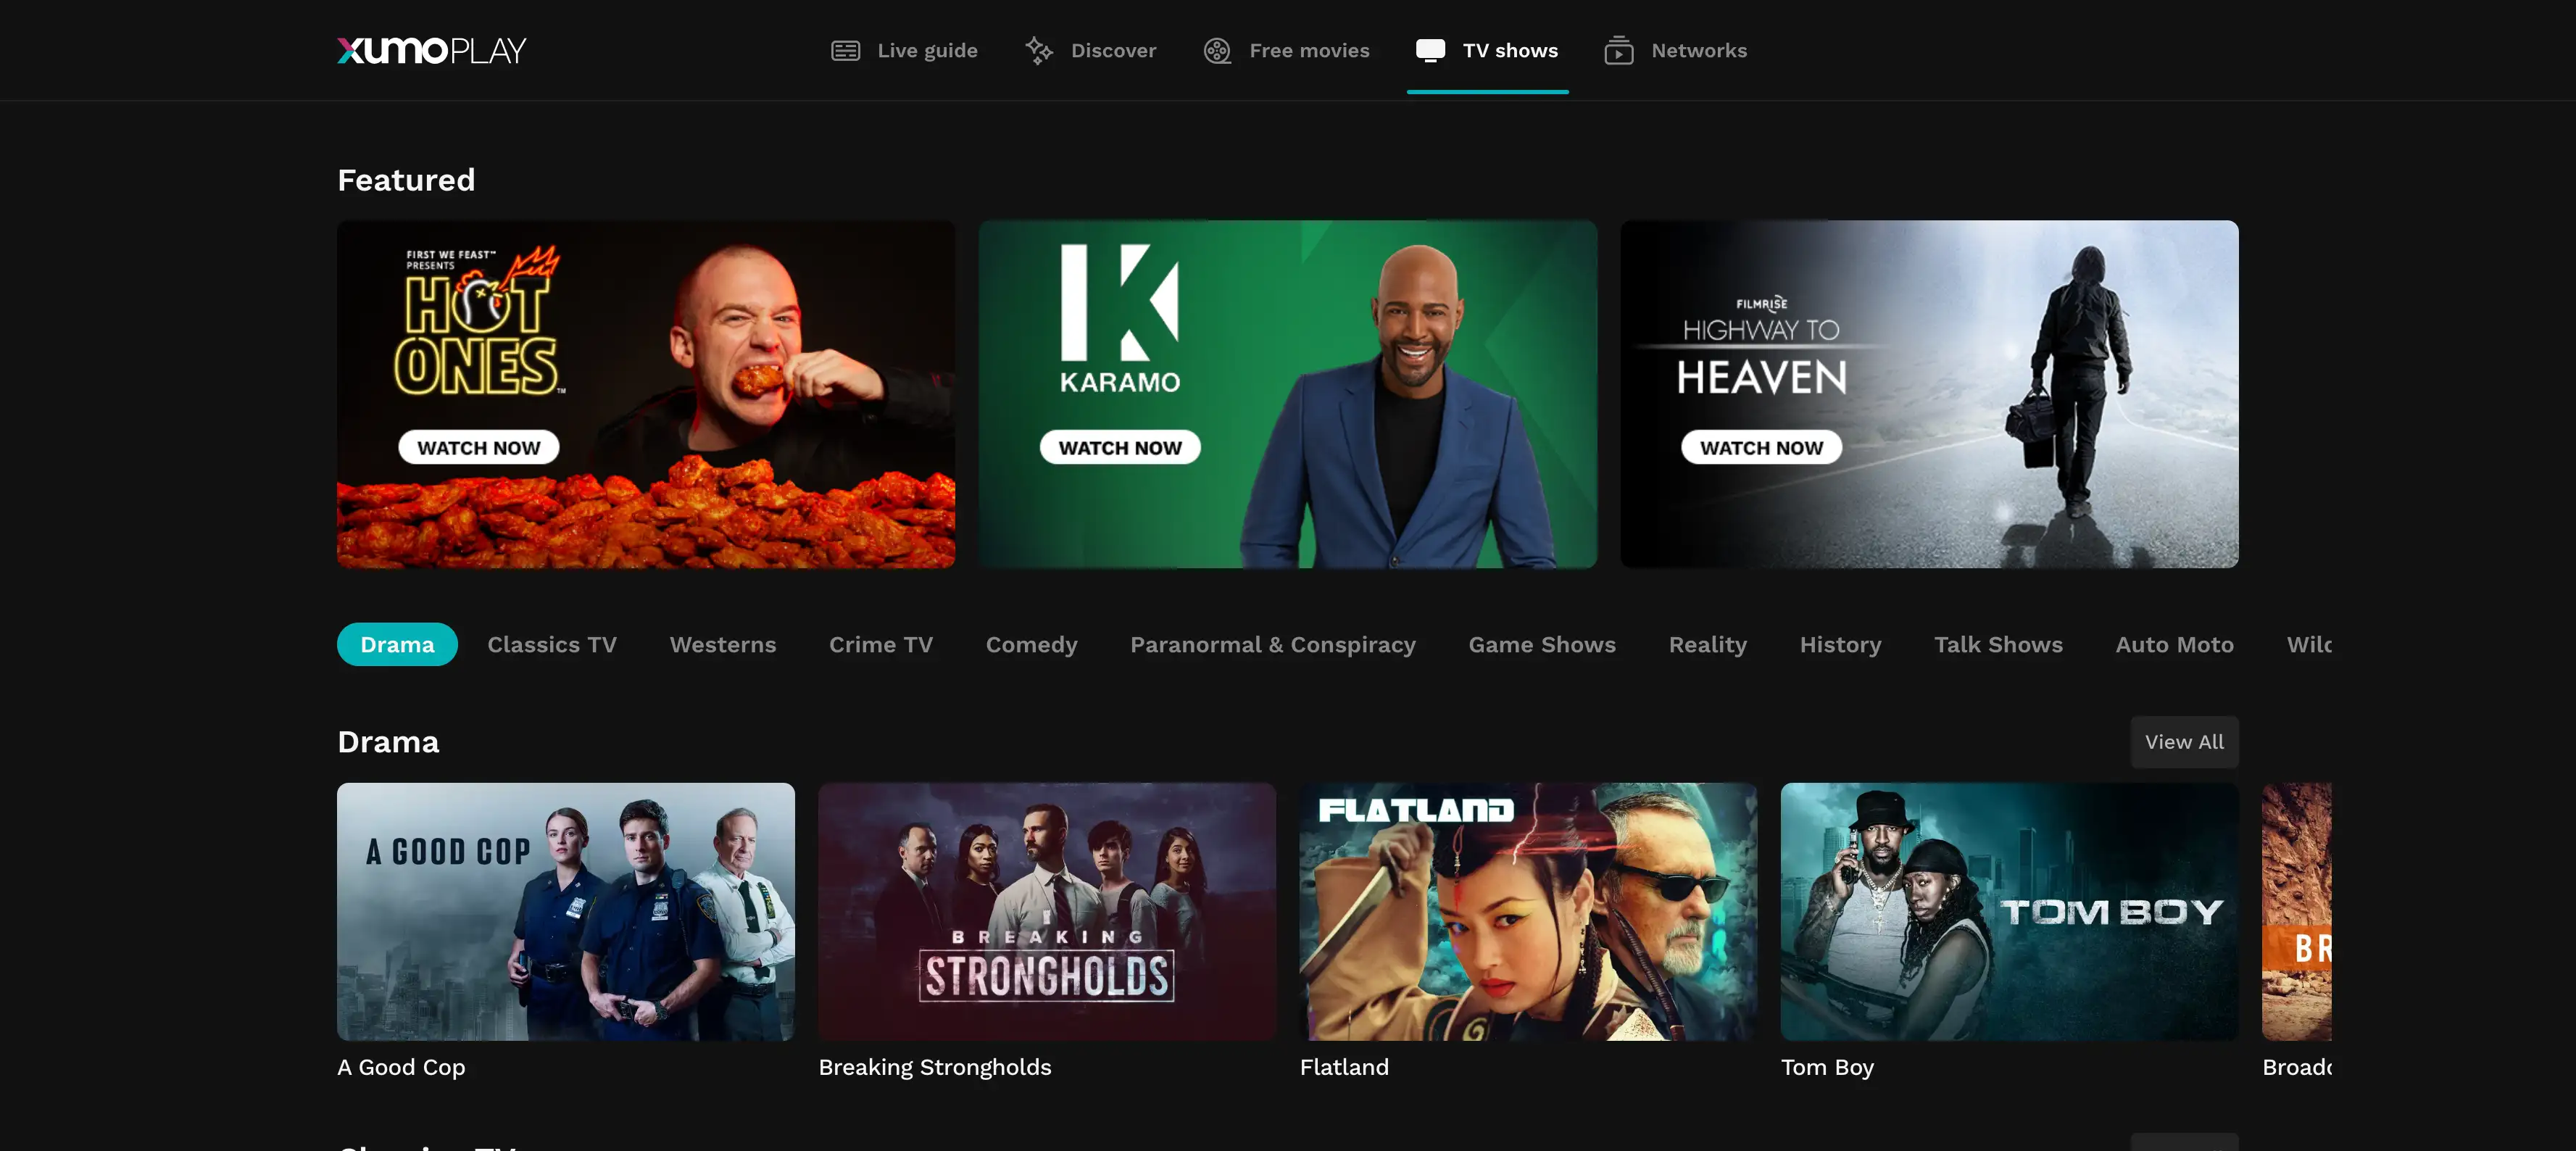
Task: Choose the Game Shows category
Action: coord(1541,644)
